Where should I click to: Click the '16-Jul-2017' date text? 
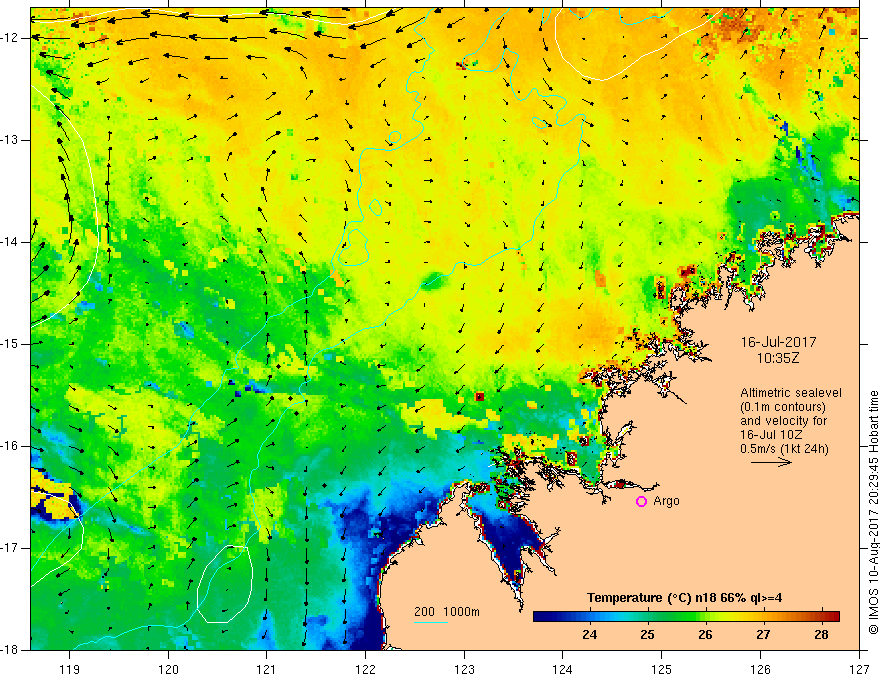tap(778, 342)
